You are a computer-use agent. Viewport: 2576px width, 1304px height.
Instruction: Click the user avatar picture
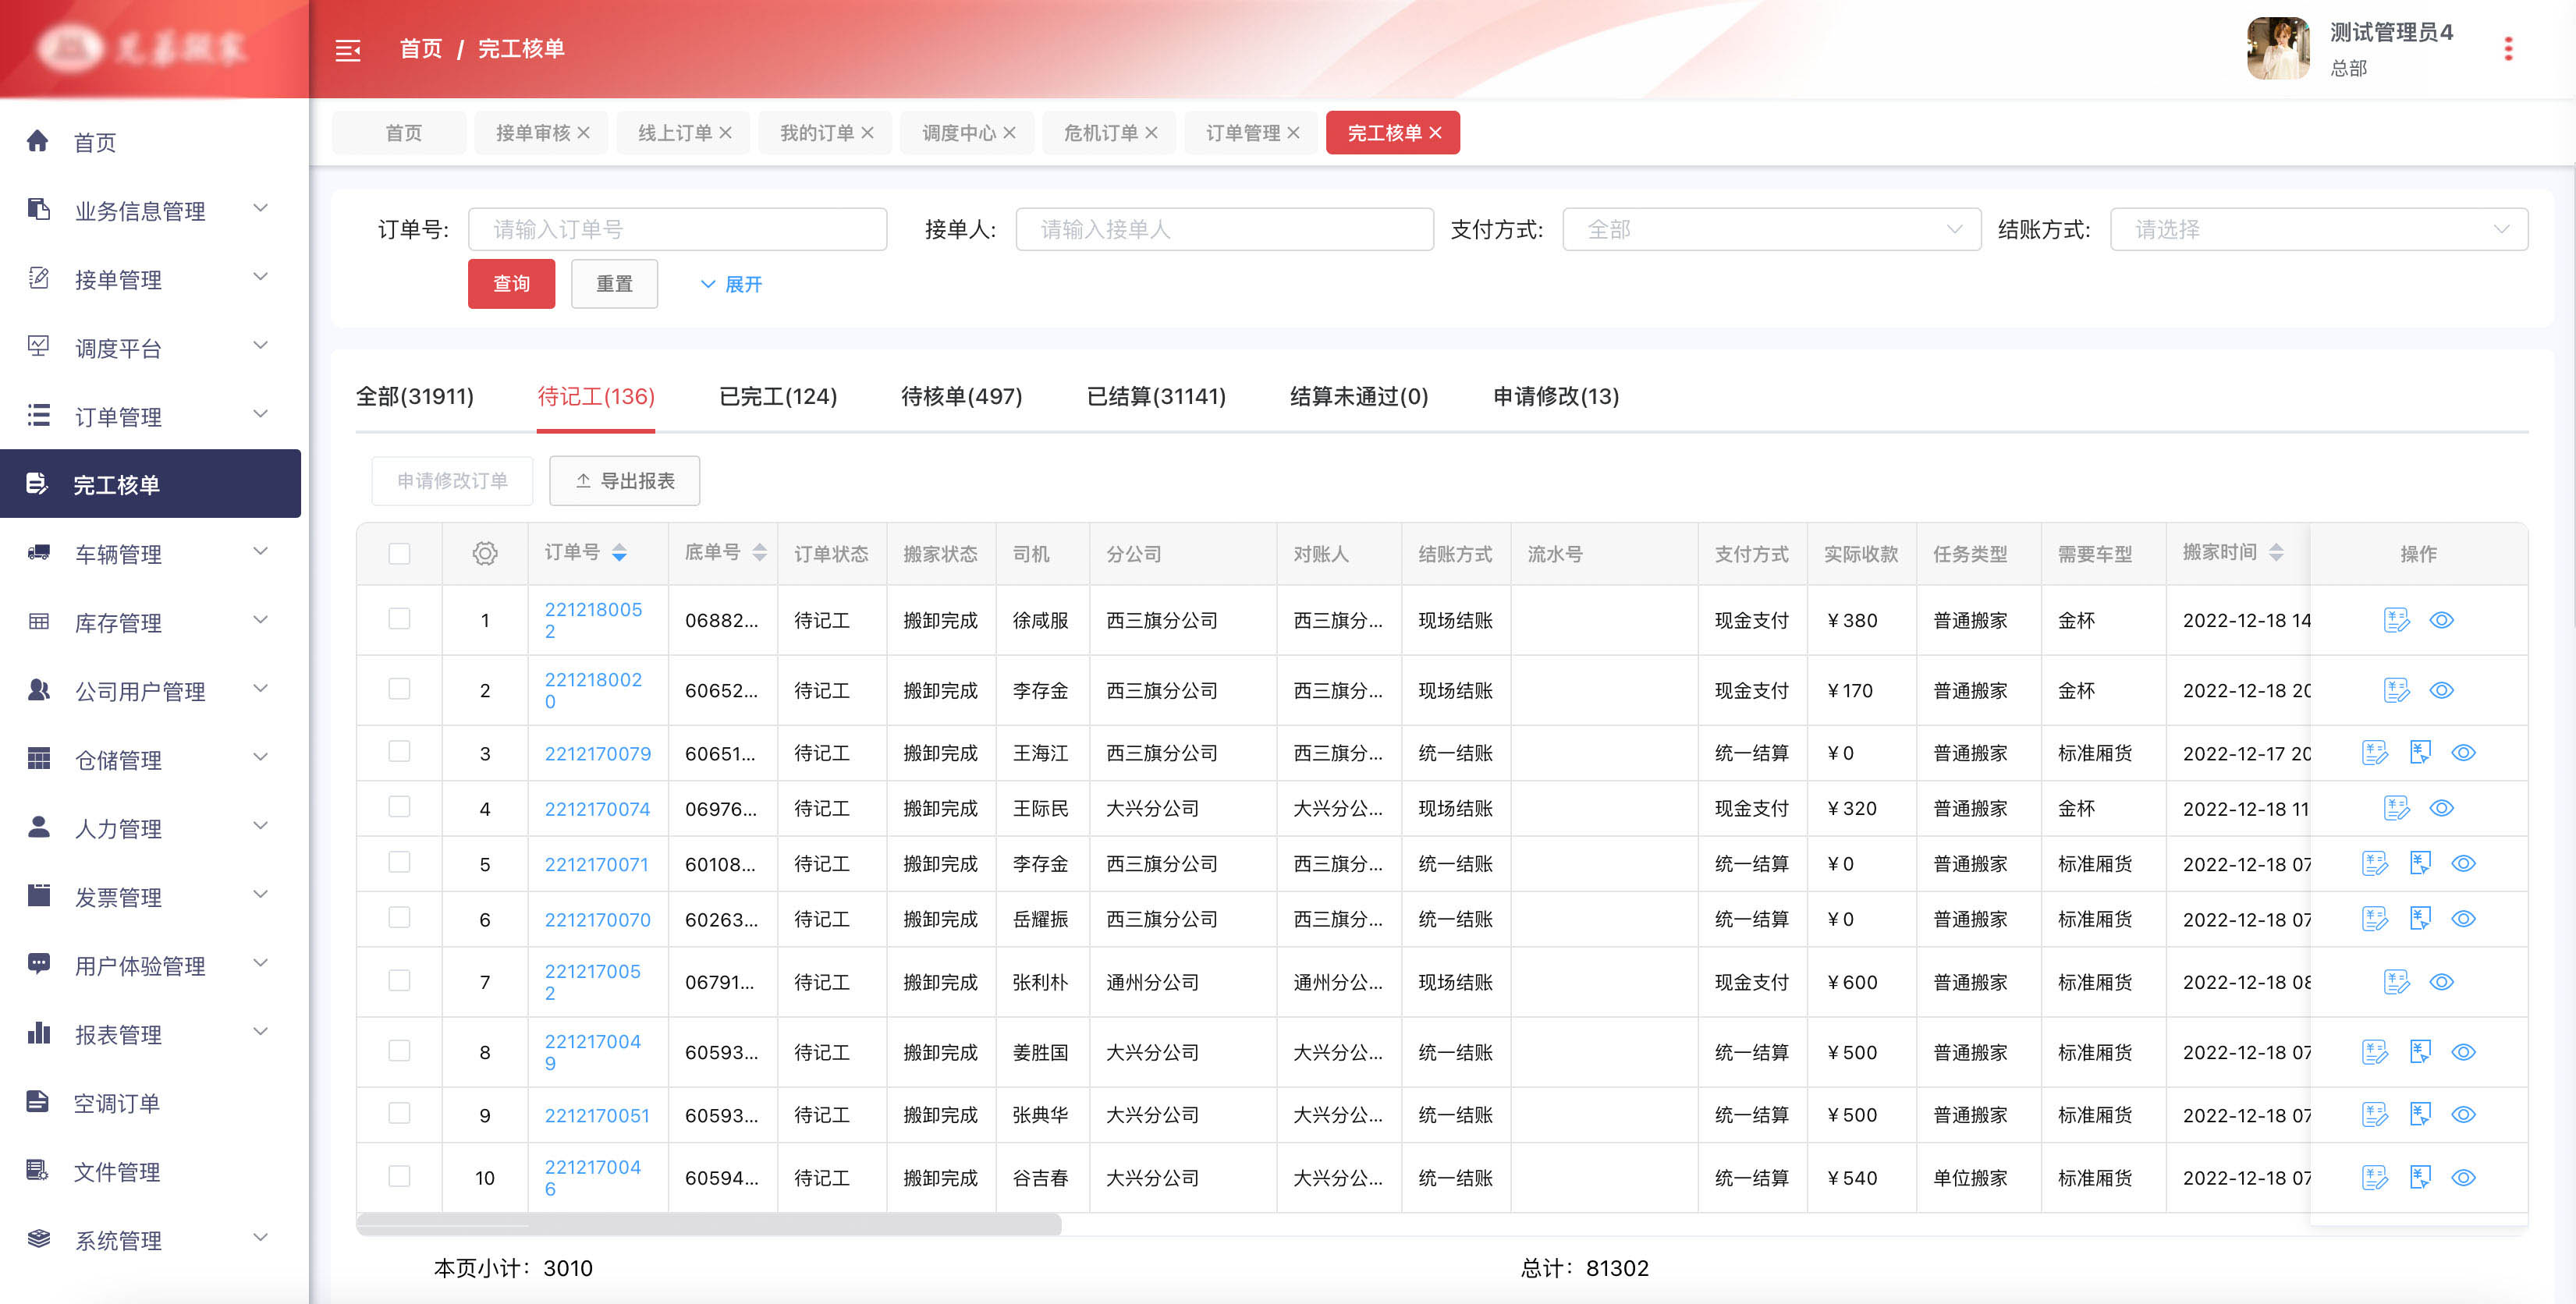pyautogui.click(x=2277, y=48)
